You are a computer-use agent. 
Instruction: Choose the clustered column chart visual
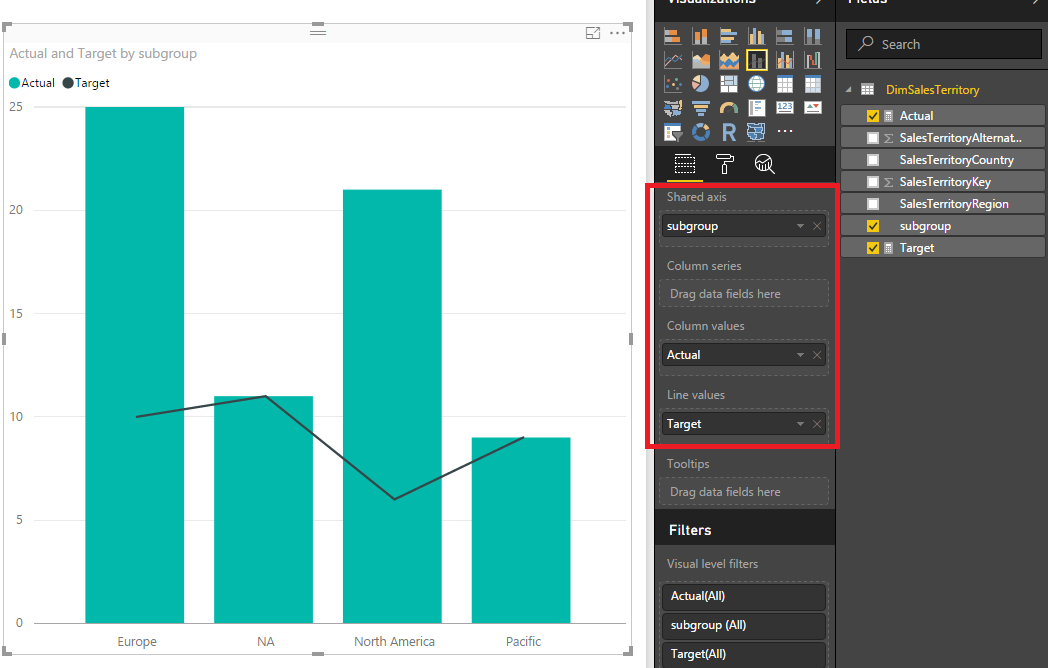(x=757, y=35)
